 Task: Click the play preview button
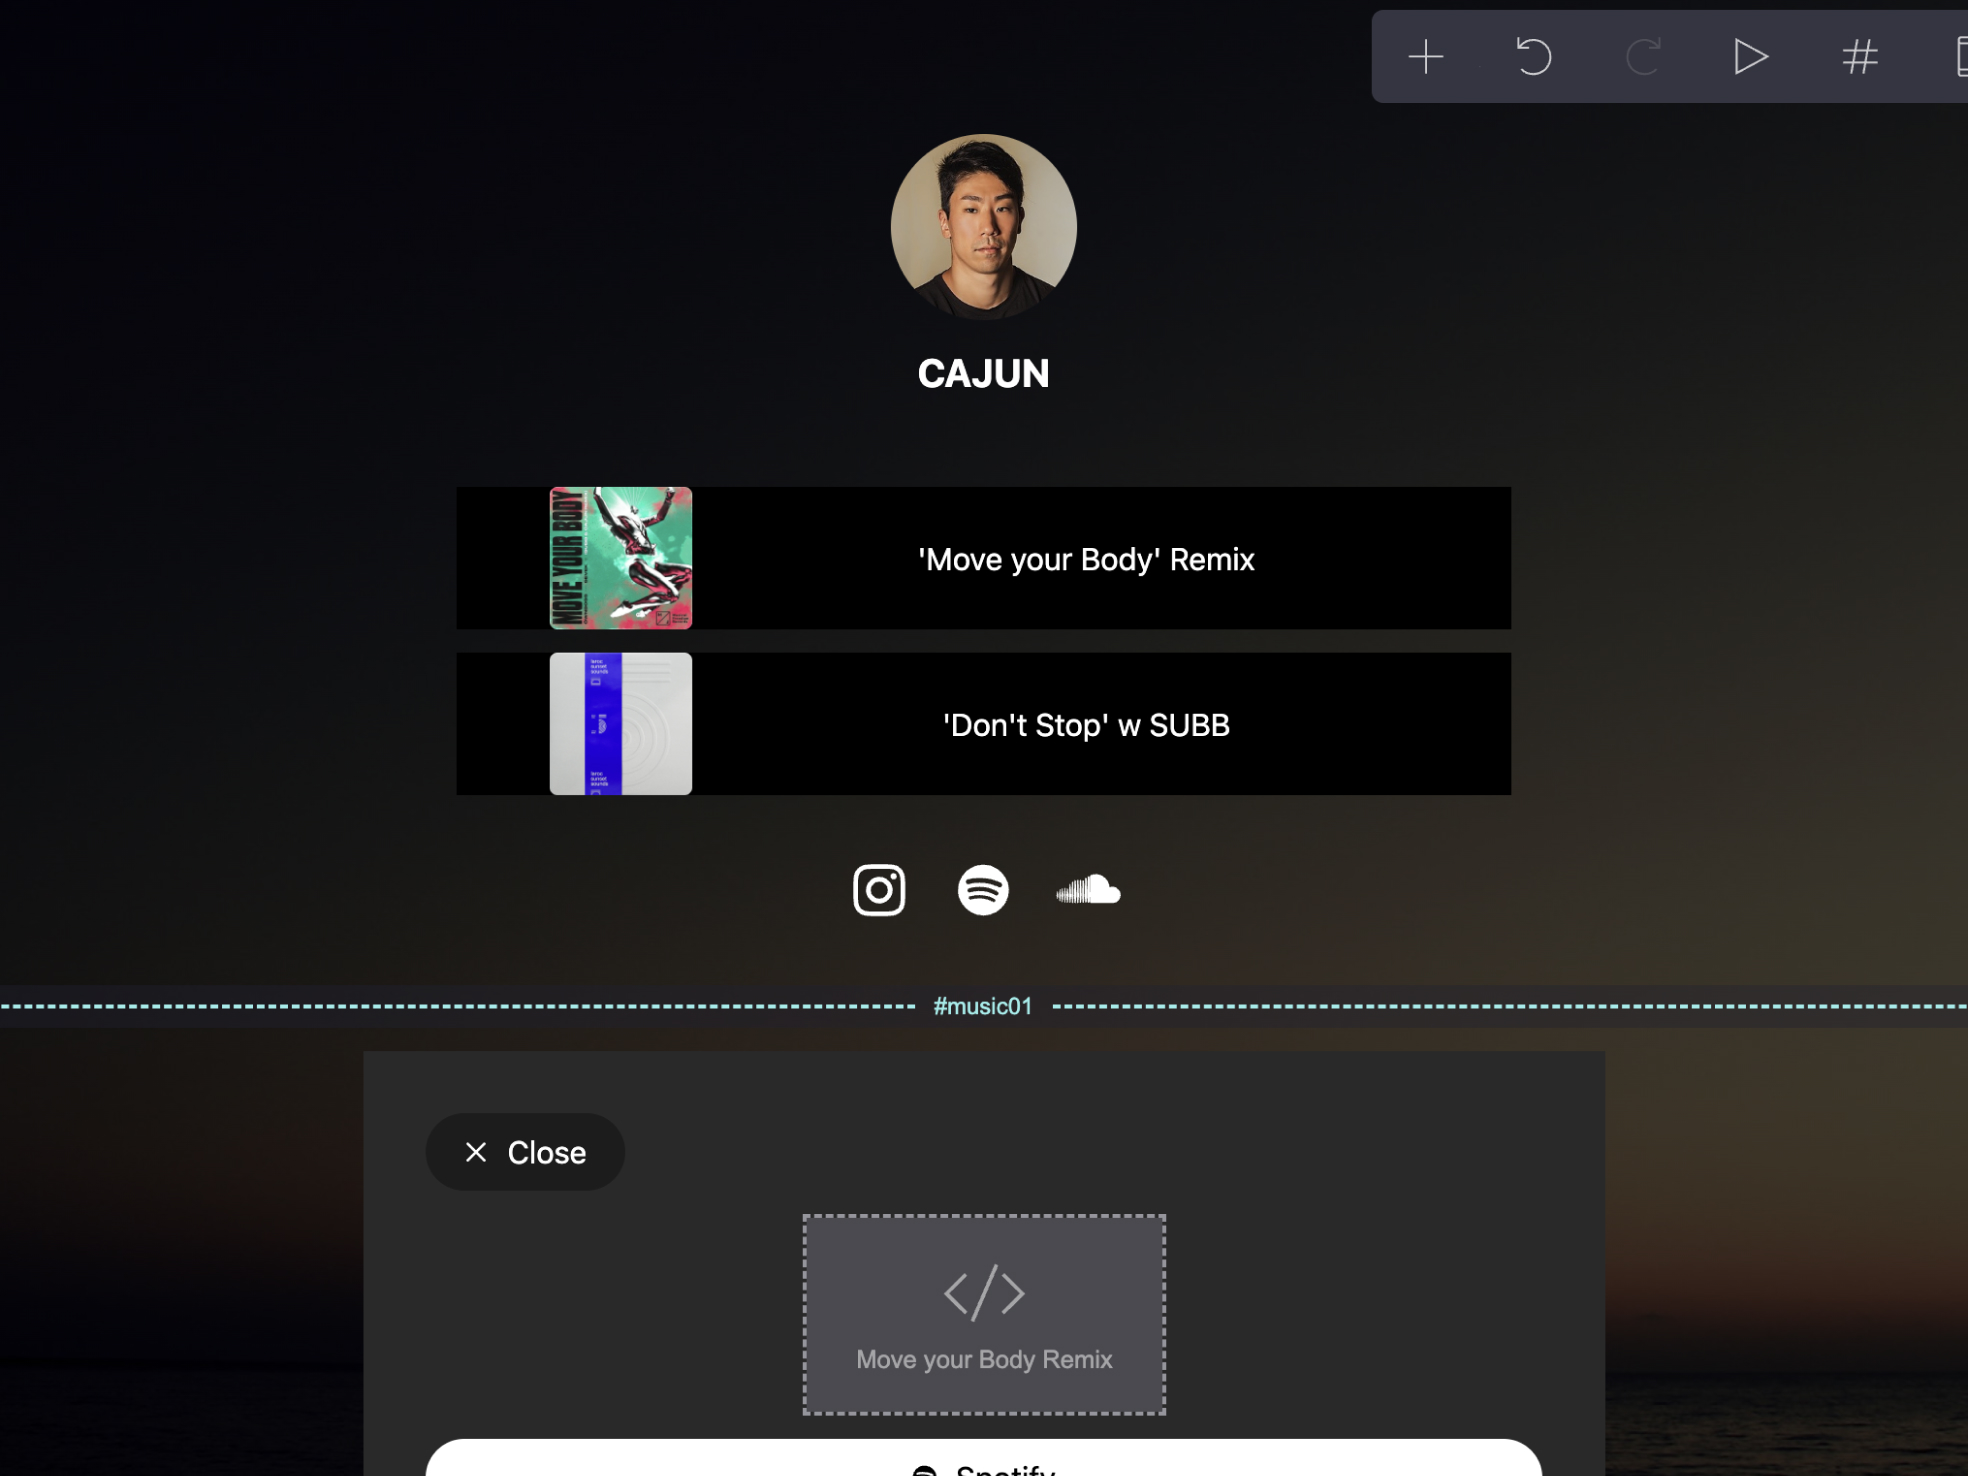point(1750,56)
